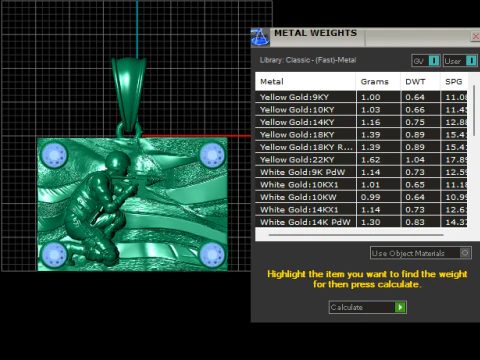
Task: Select the Yellow Gold:14KY row
Action: (x=361, y=122)
